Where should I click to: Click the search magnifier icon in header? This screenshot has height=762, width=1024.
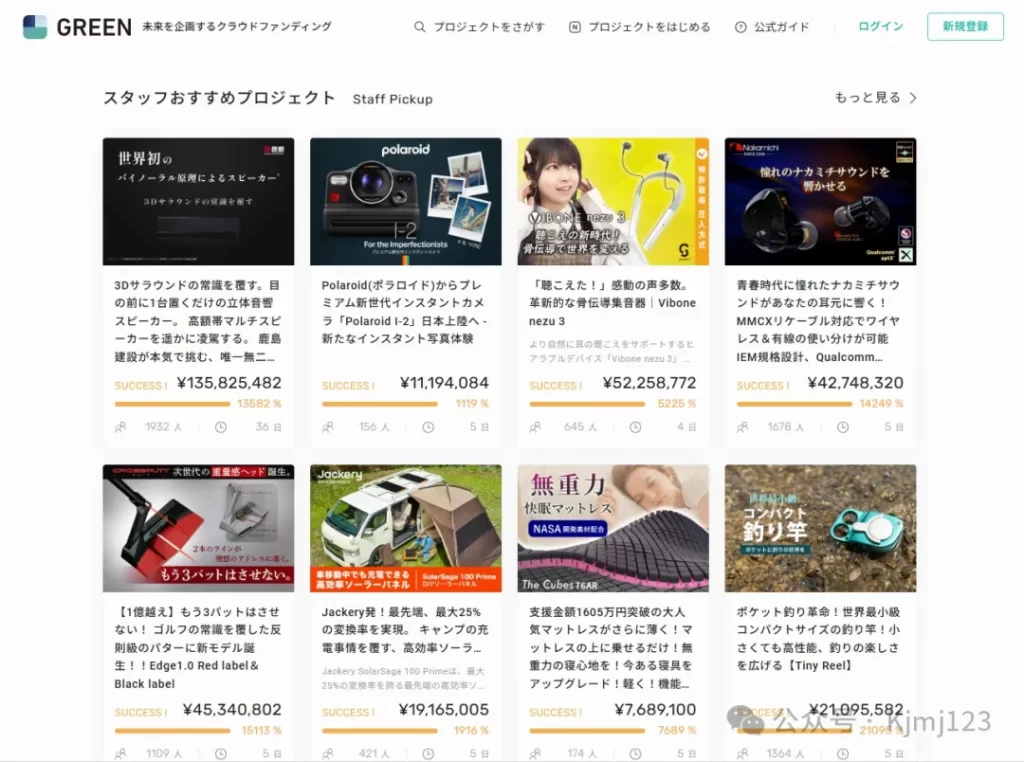[x=419, y=27]
